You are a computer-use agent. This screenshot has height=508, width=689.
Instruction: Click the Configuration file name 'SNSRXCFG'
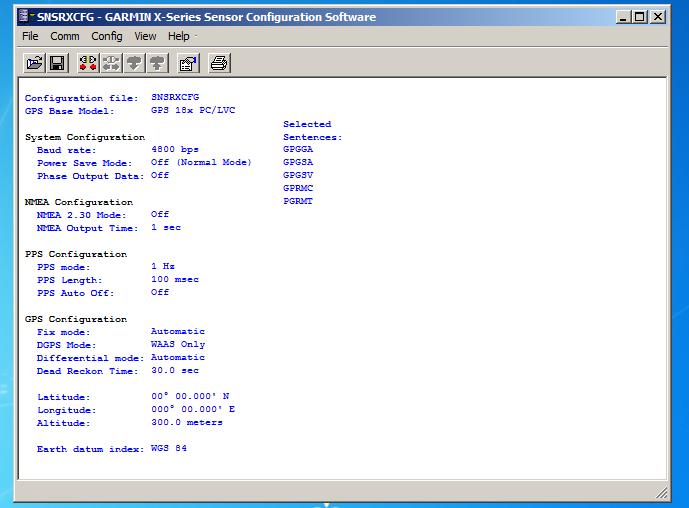(175, 97)
